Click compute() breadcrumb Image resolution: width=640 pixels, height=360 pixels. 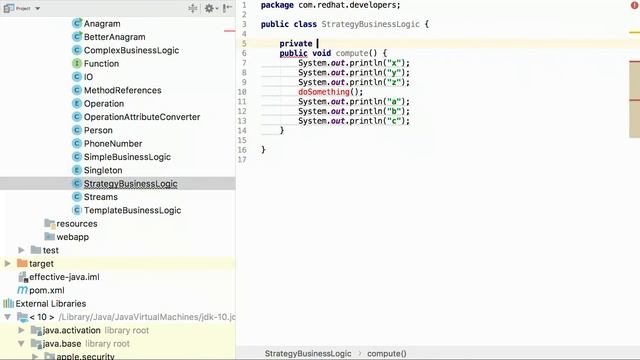[x=387, y=353]
